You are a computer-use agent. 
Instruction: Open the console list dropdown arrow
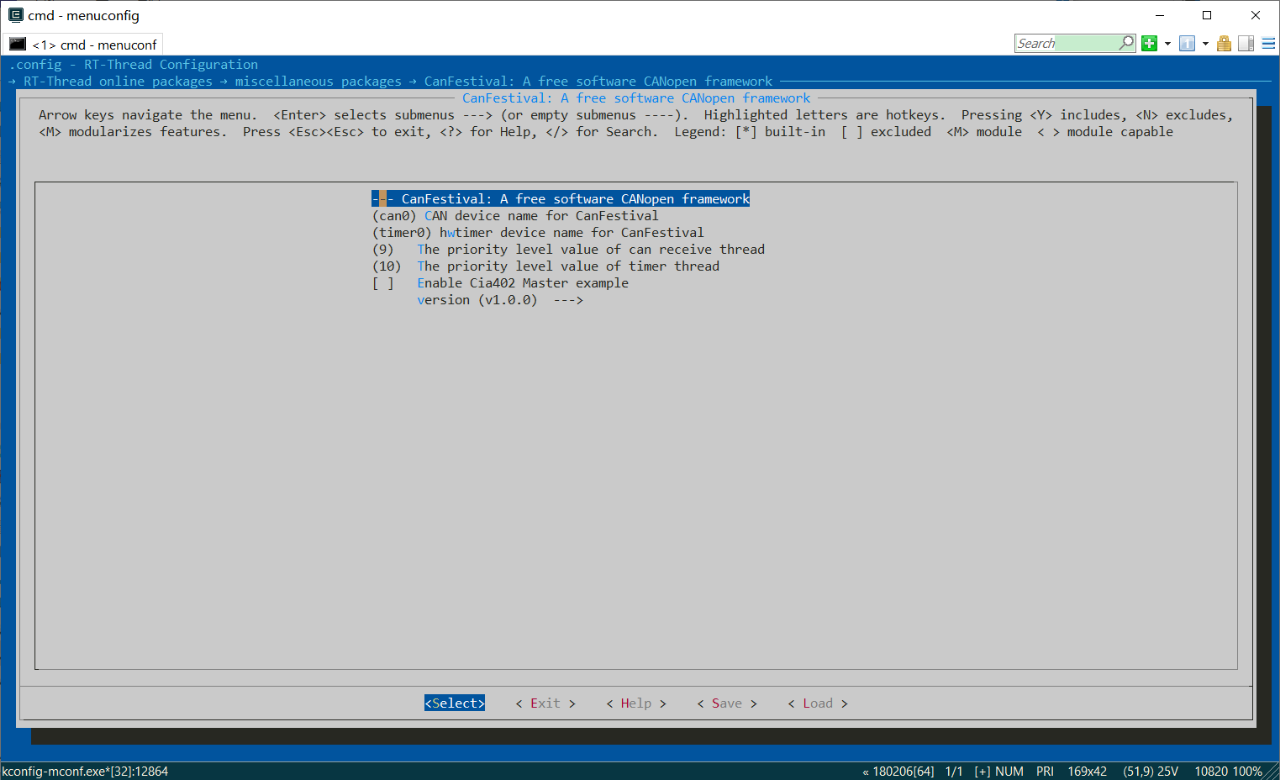point(1205,44)
